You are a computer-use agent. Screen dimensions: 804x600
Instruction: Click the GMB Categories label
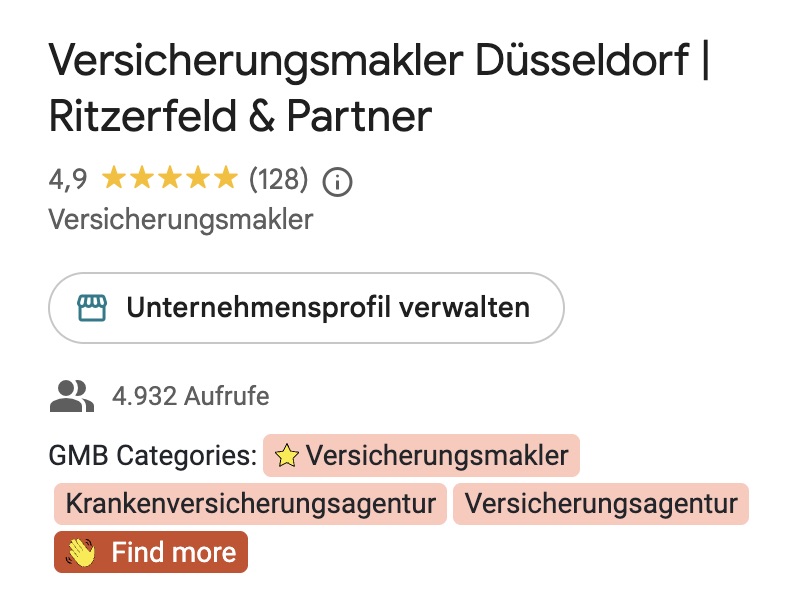(x=153, y=455)
